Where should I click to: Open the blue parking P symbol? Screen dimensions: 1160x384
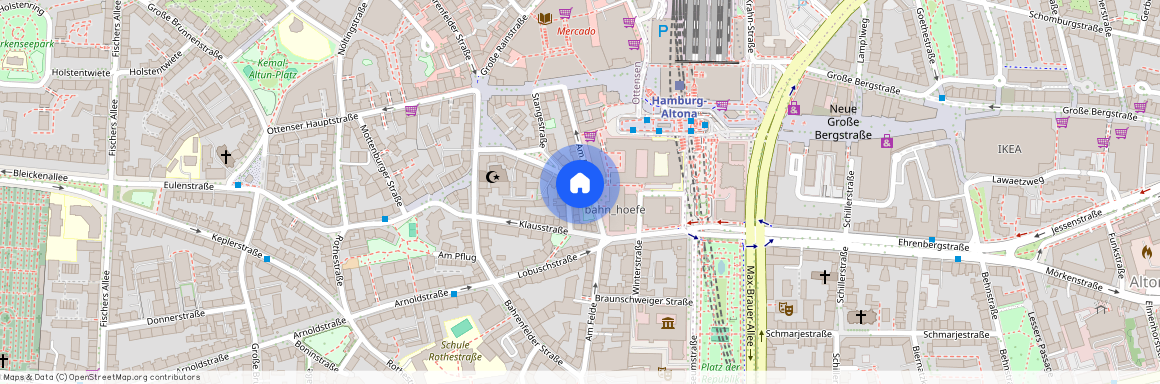tap(663, 31)
